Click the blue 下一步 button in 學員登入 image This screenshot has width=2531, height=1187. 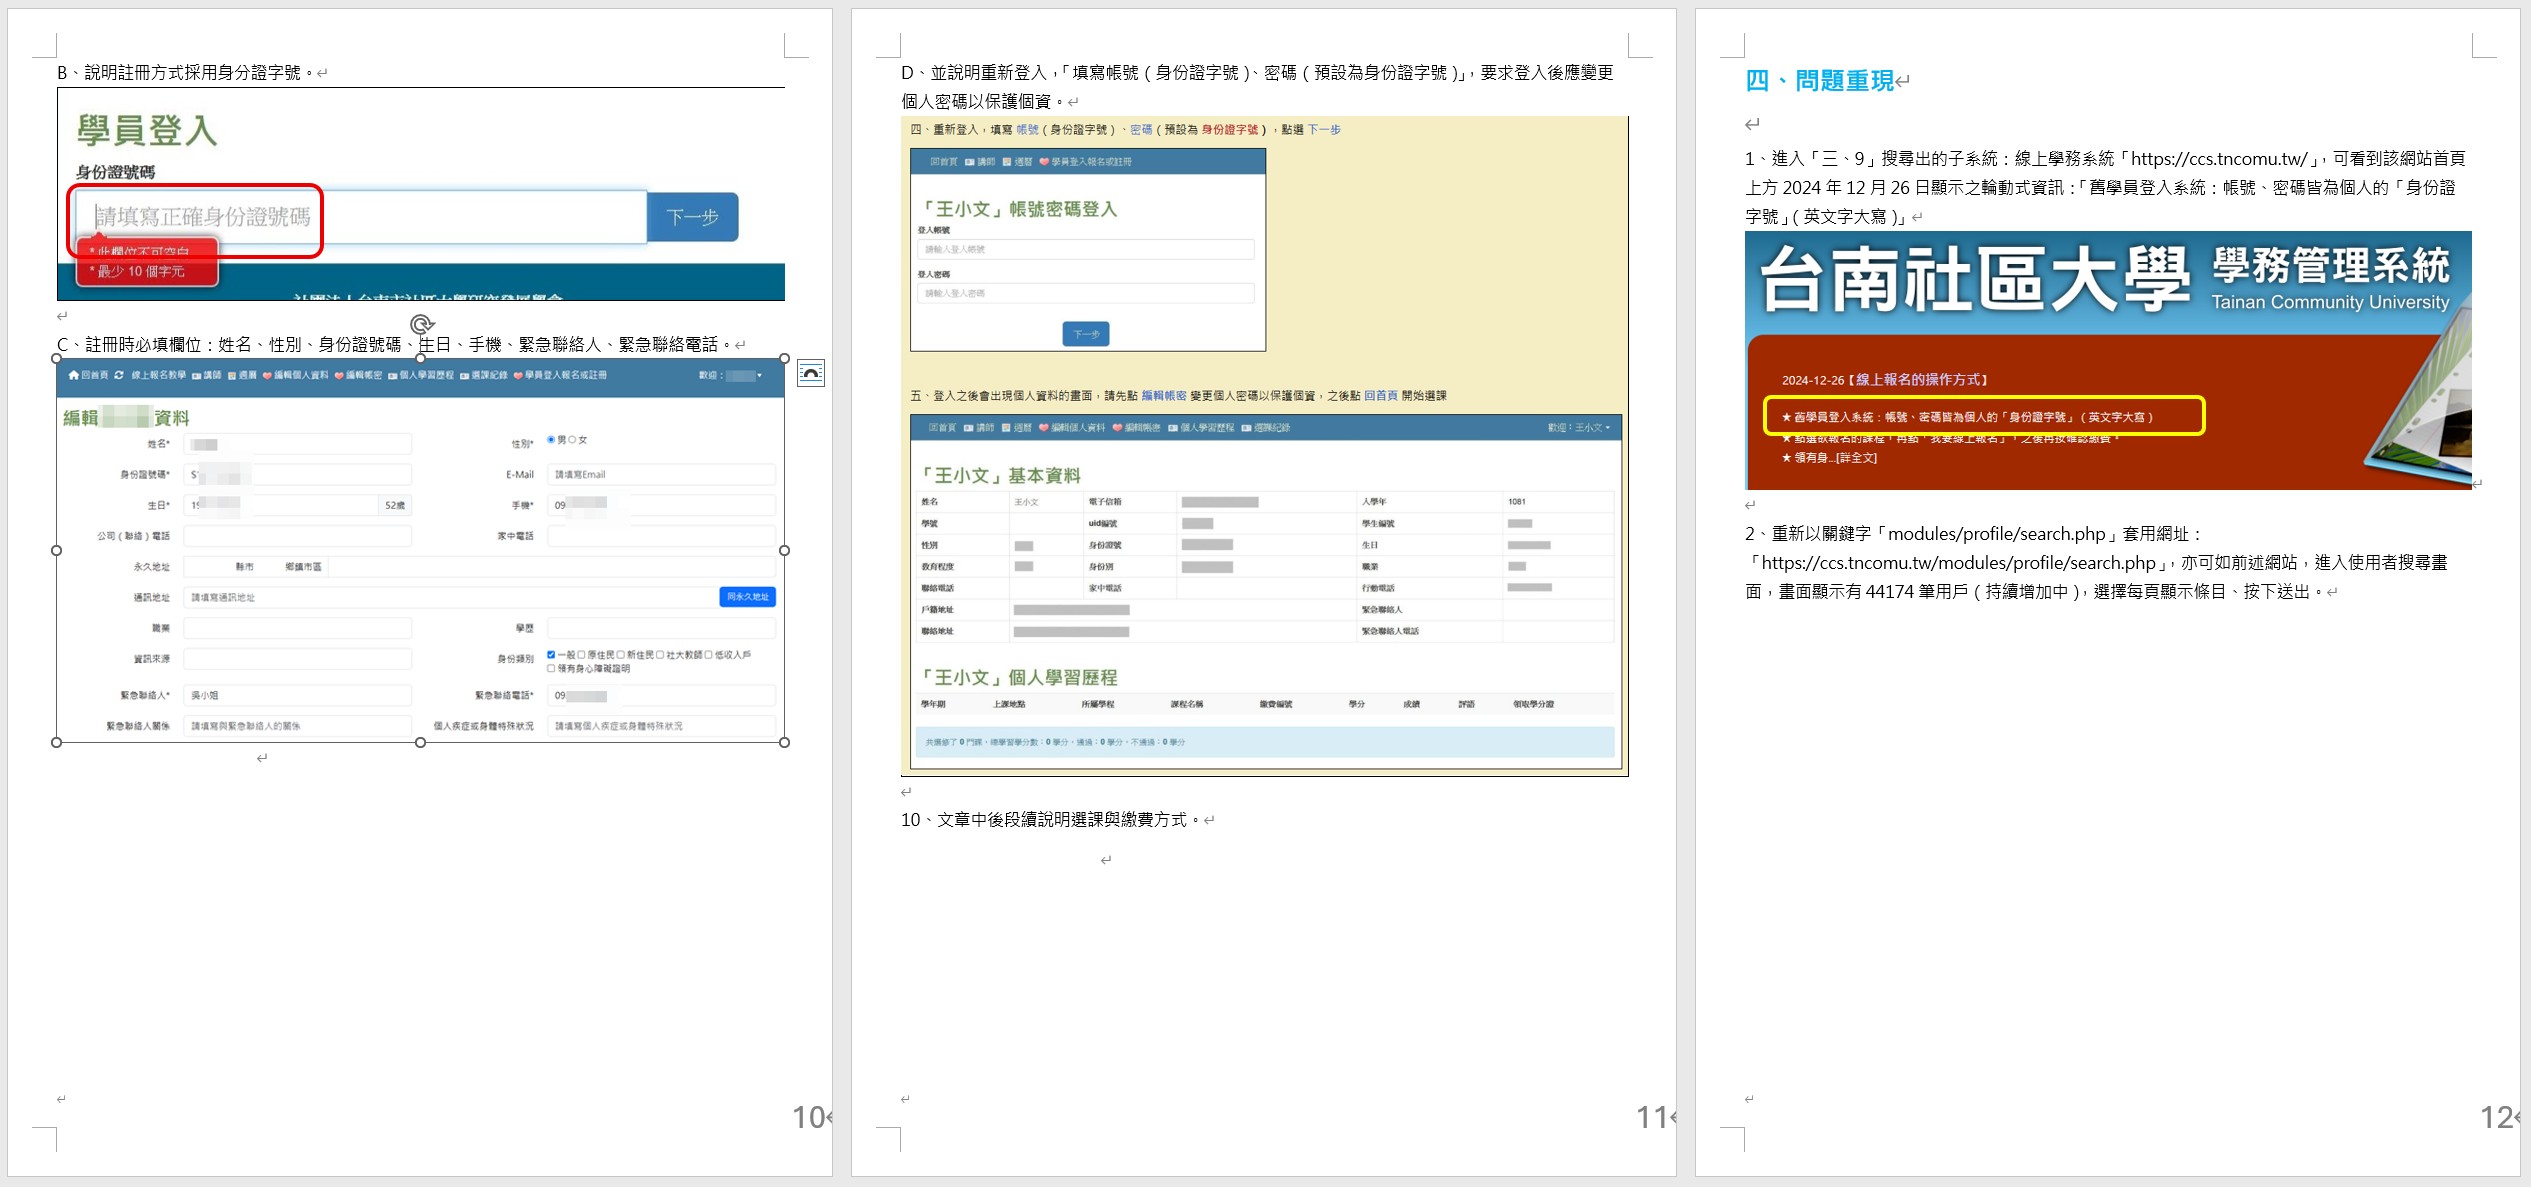pyautogui.click(x=693, y=217)
